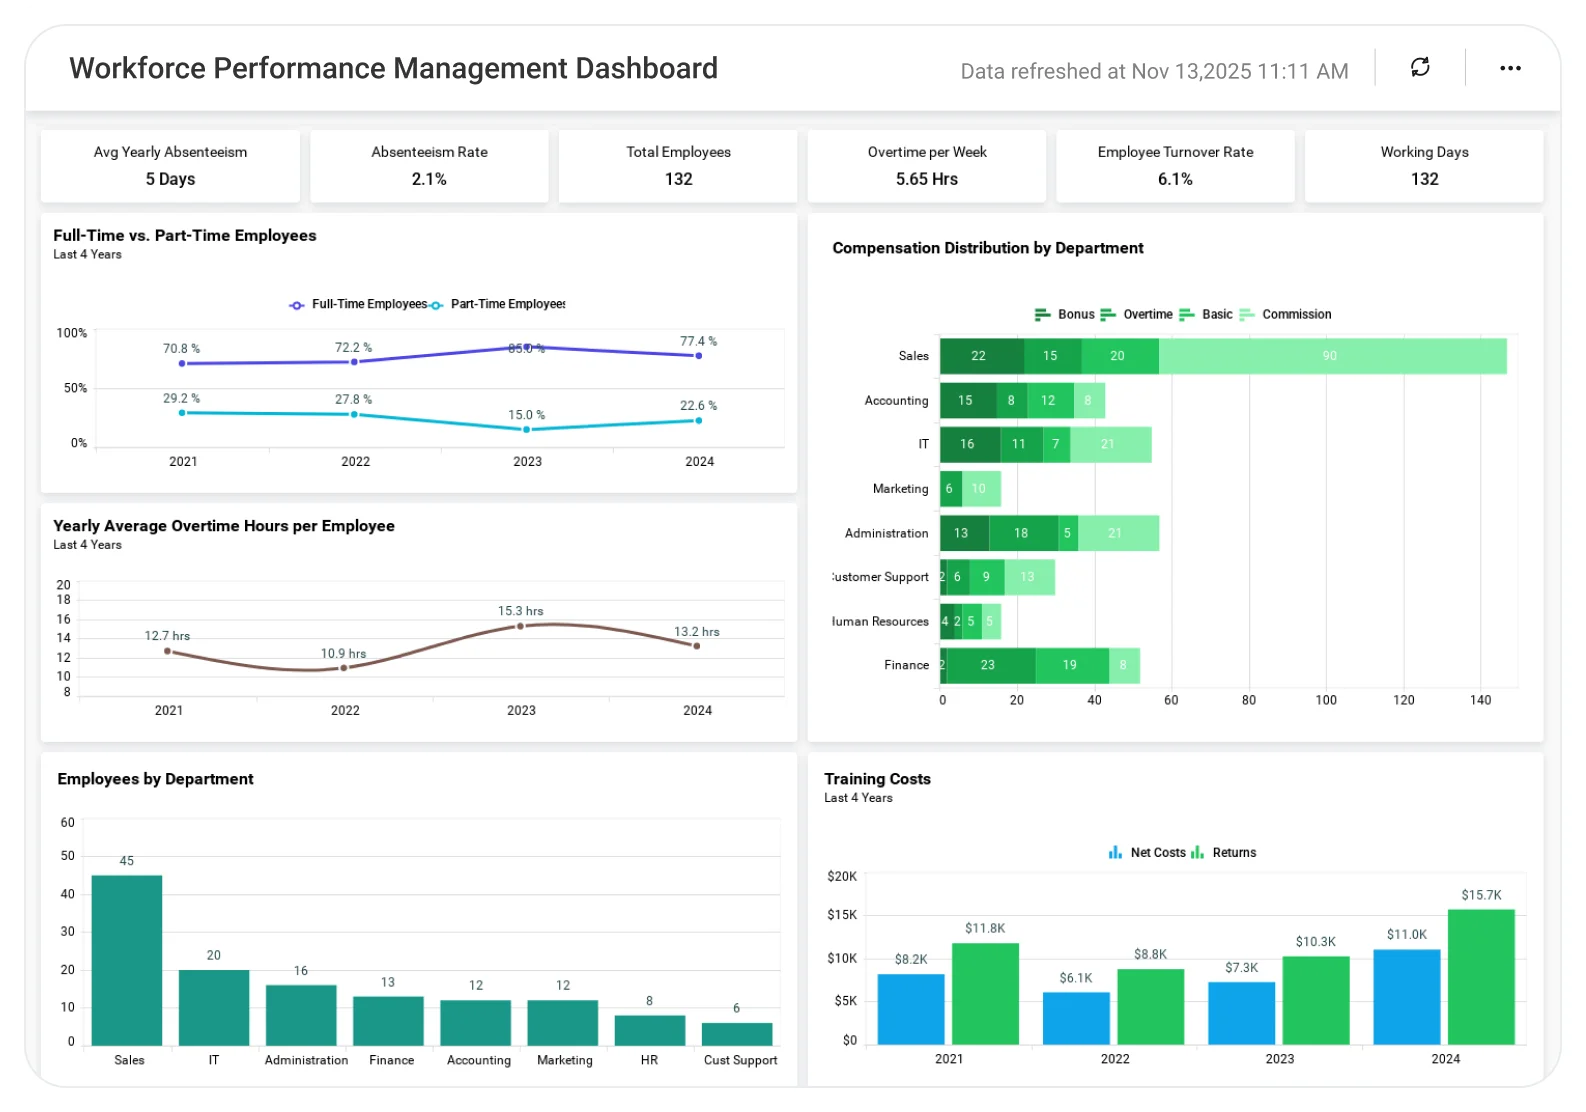Click the Commission legend icon
The height and width of the screenshot is (1112, 1586).
click(1247, 314)
